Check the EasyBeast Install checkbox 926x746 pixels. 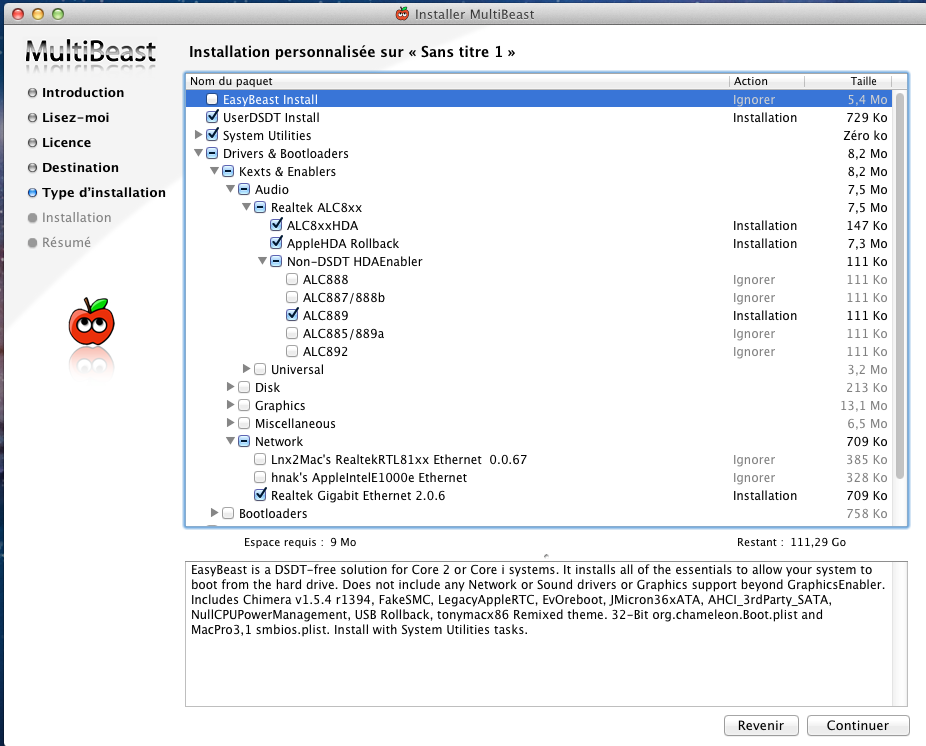pyautogui.click(x=212, y=99)
